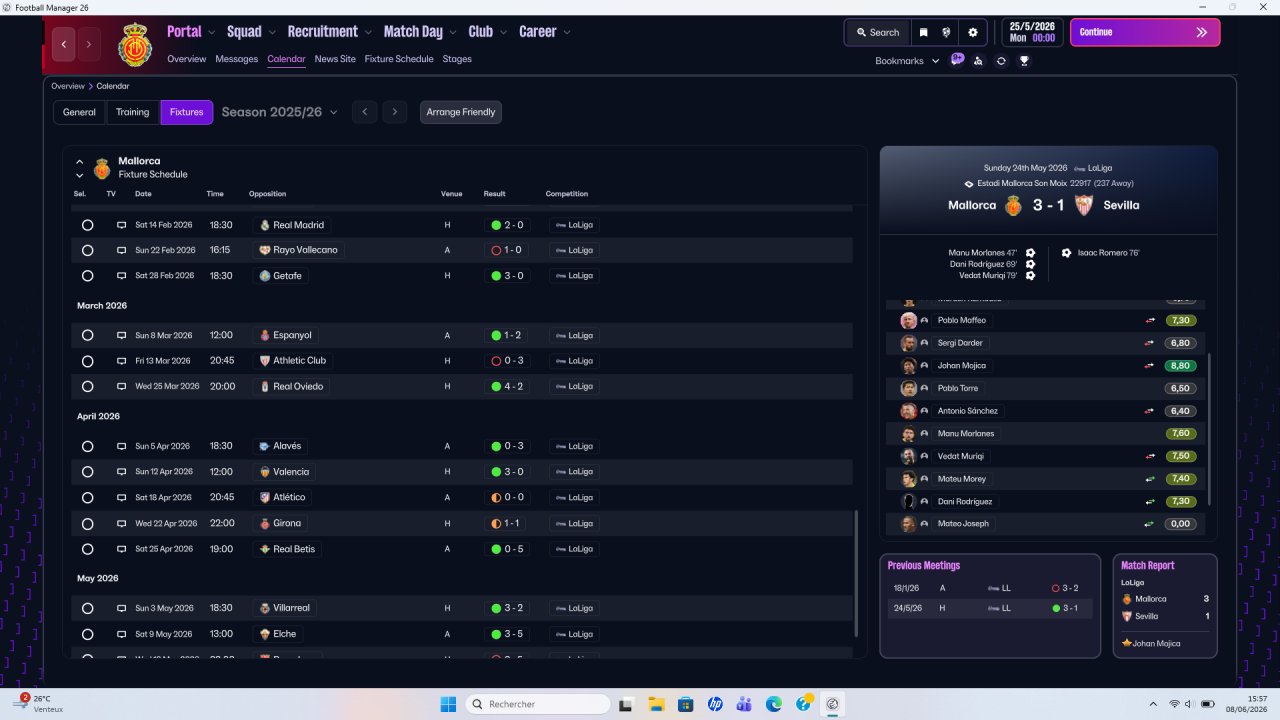Image resolution: width=1280 pixels, height=720 pixels.
Task: Open Microsoft Edge from taskbar
Action: (x=774, y=704)
